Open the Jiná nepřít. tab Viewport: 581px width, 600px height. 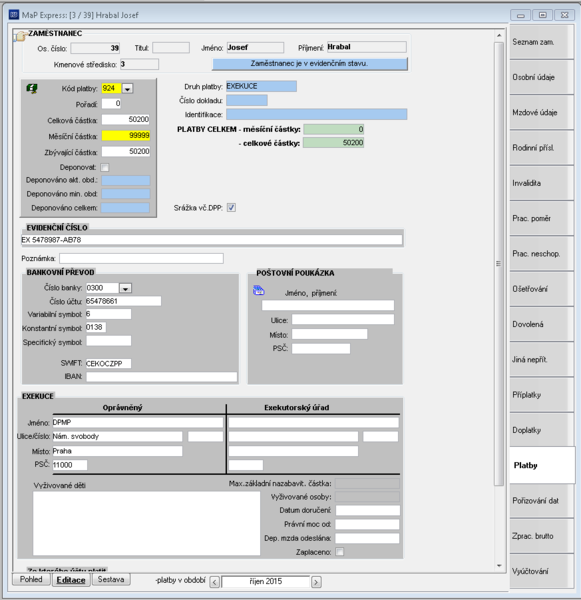click(542, 360)
